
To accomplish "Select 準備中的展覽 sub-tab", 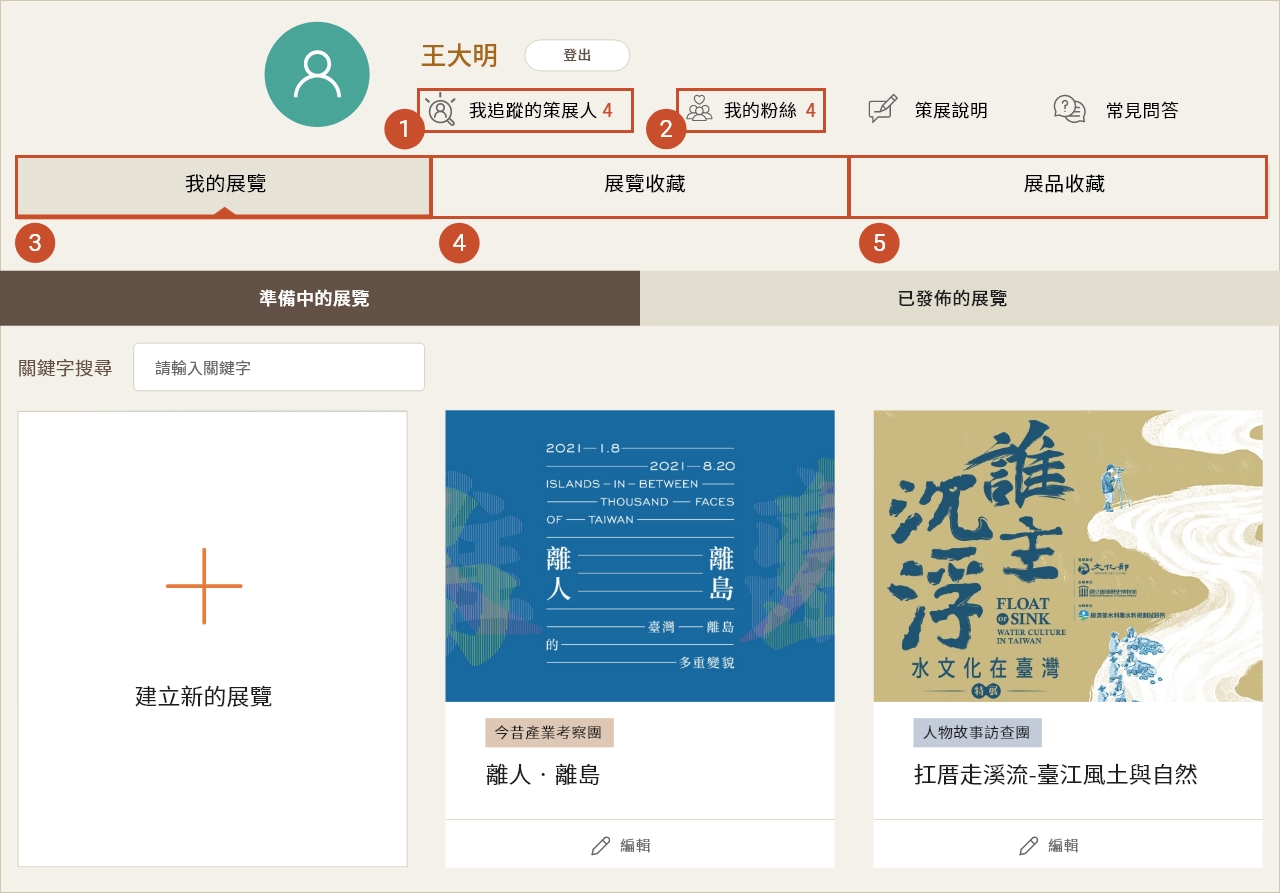I will point(320,298).
